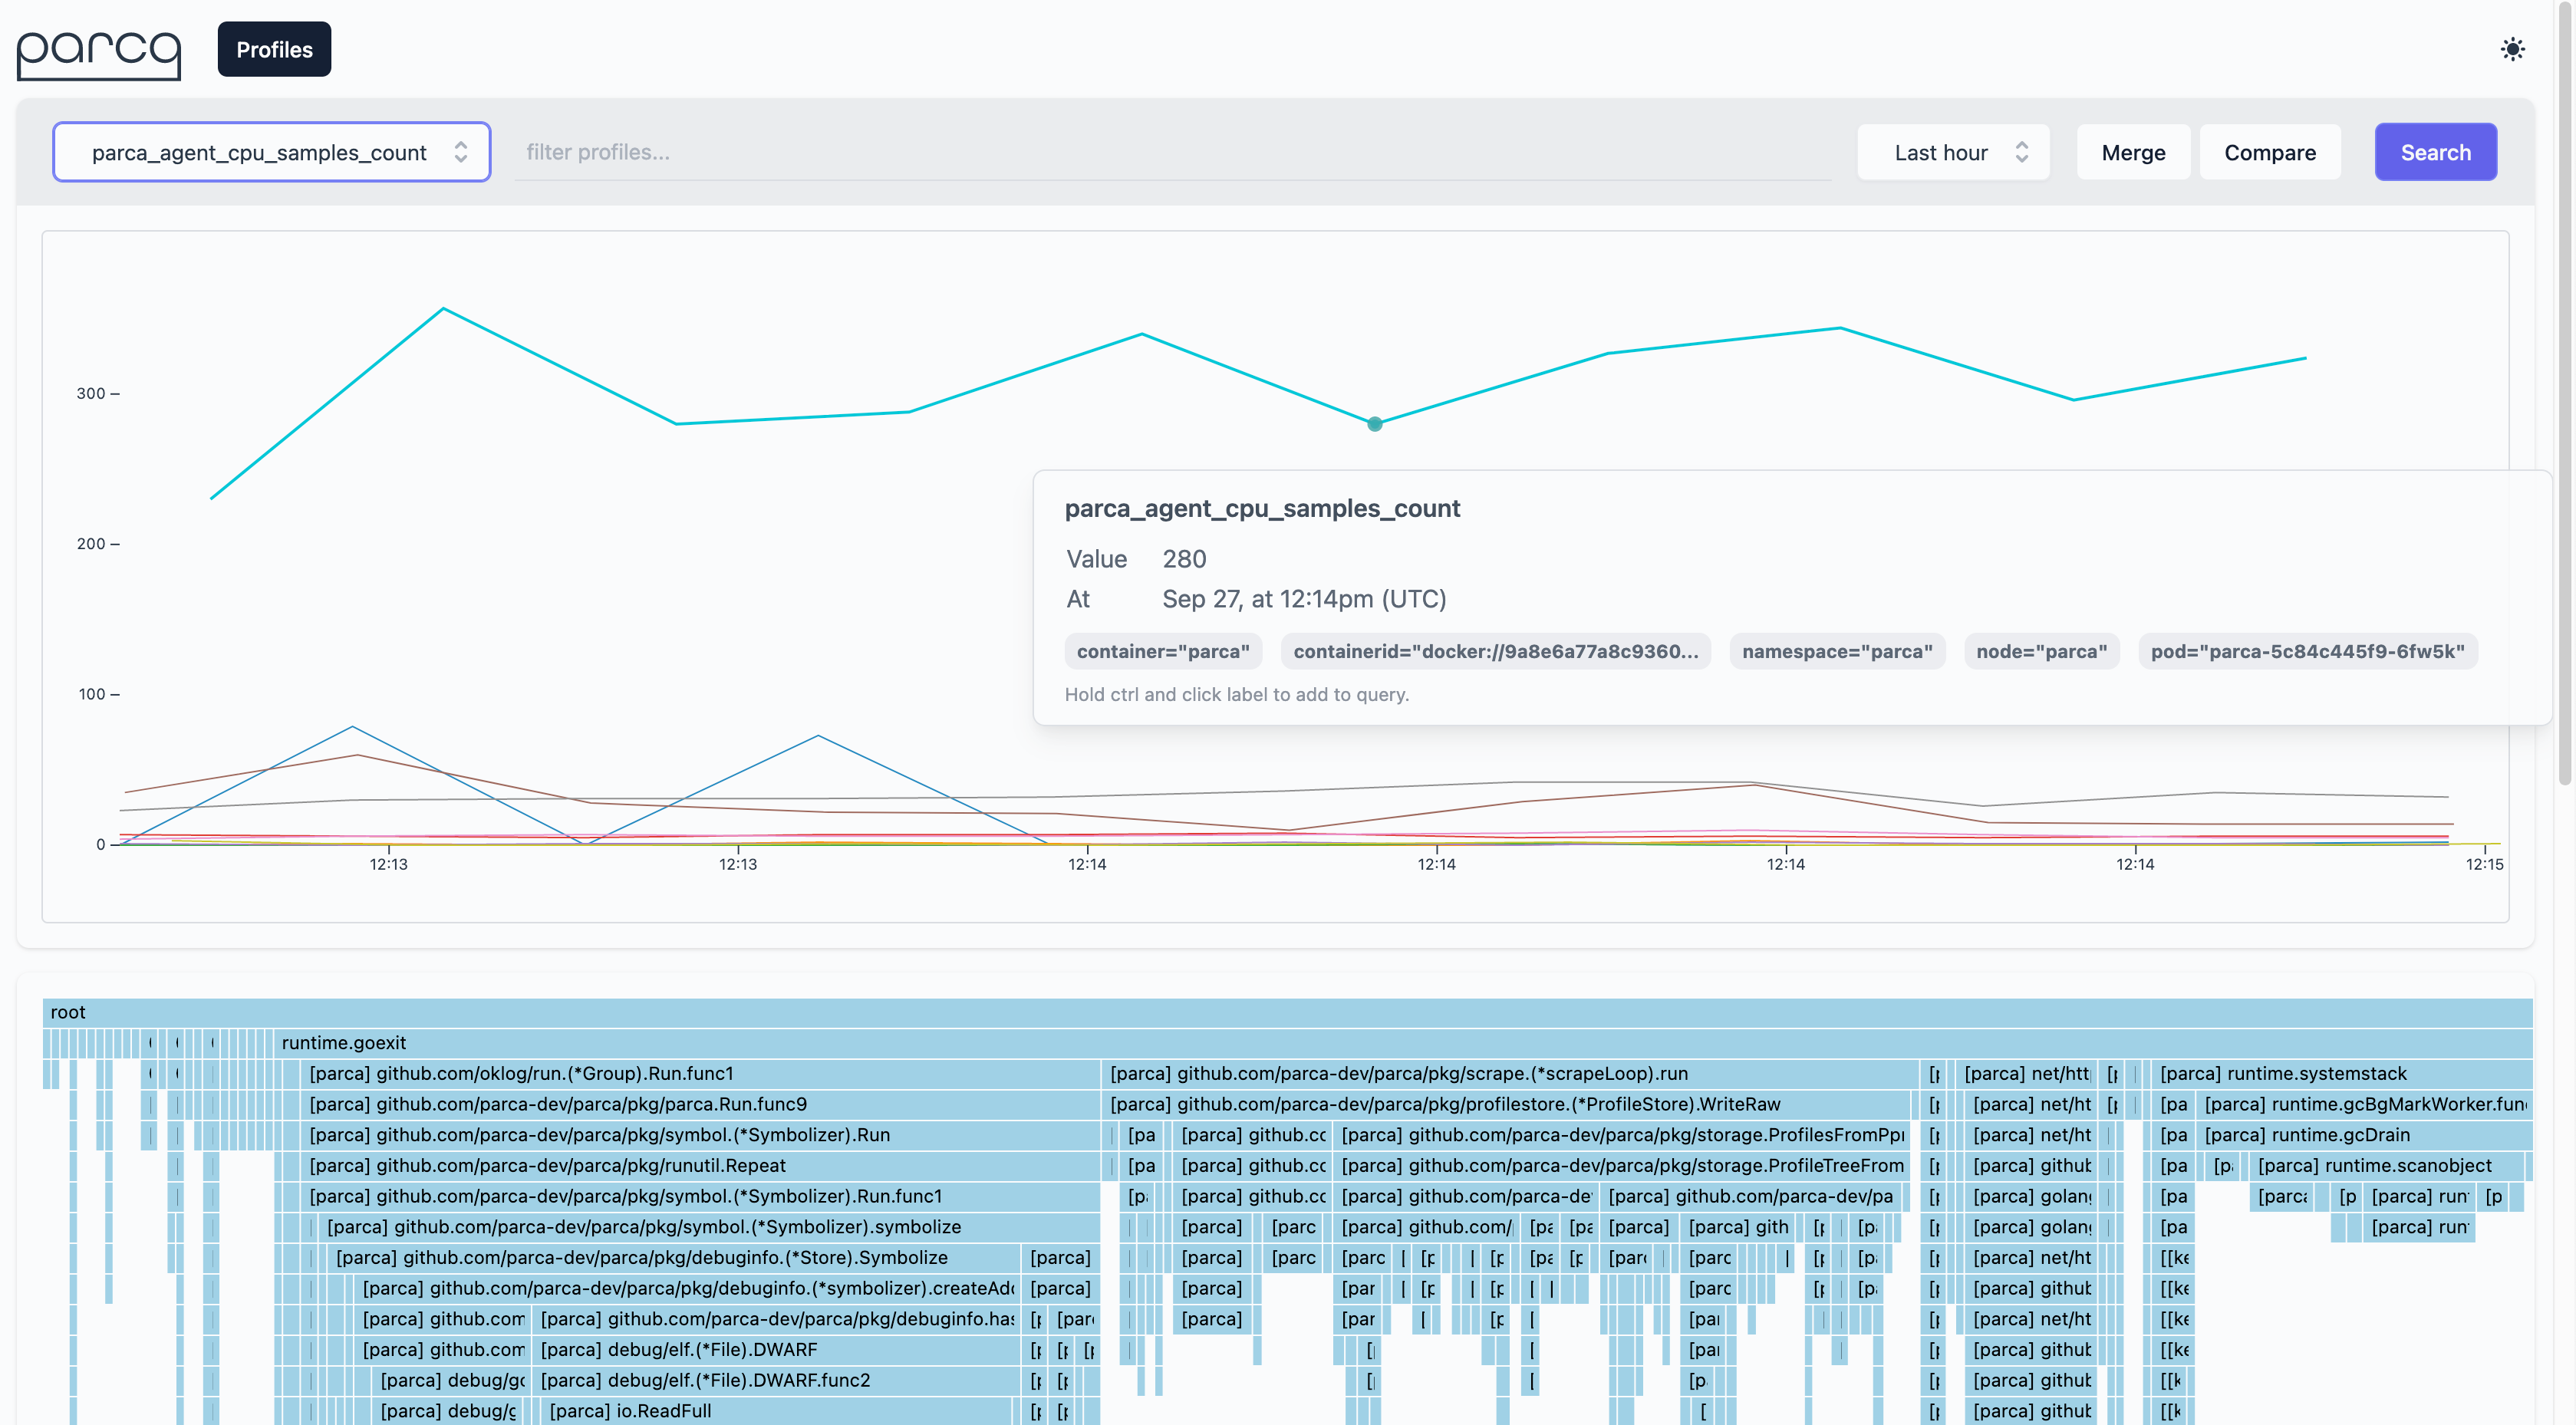Select the symbol.(*Symbolizer).Run node
The height and width of the screenshot is (1425, 2576).
(699, 1134)
